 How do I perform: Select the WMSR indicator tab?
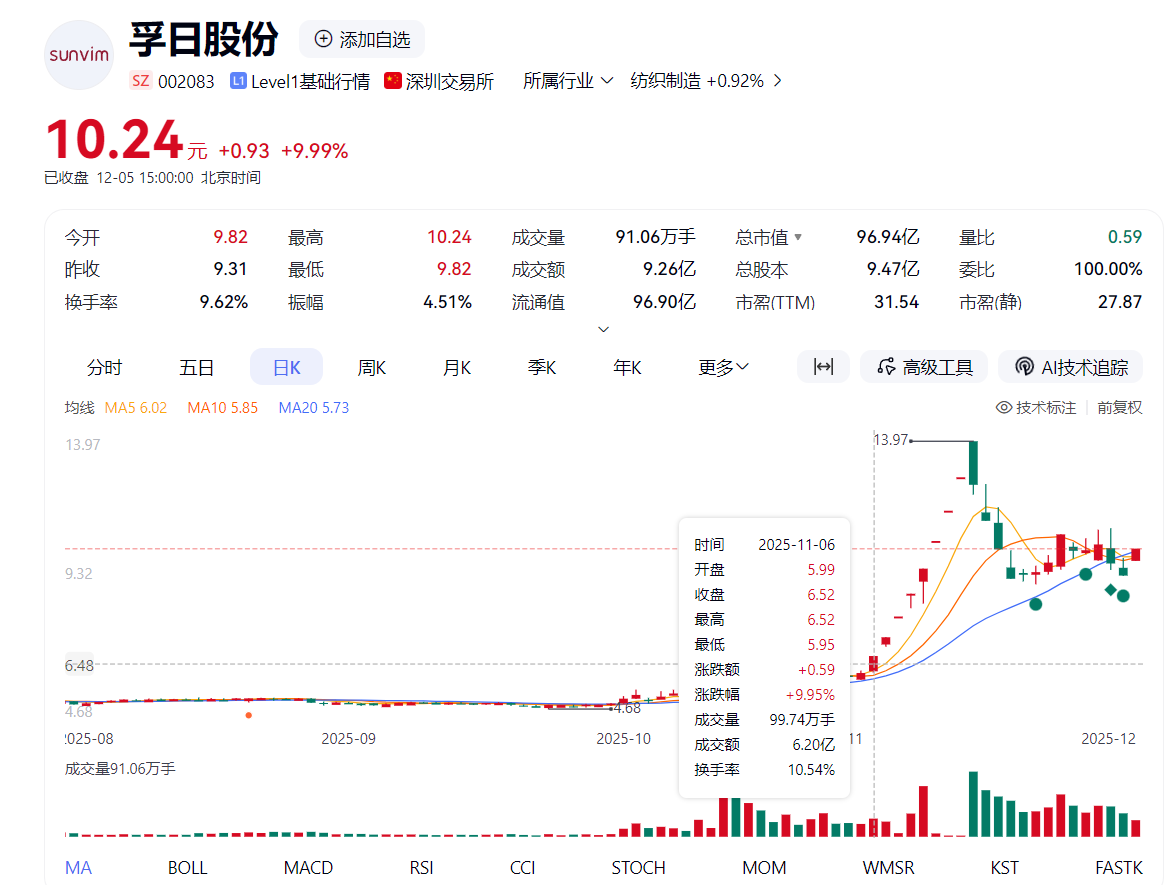coord(888,868)
